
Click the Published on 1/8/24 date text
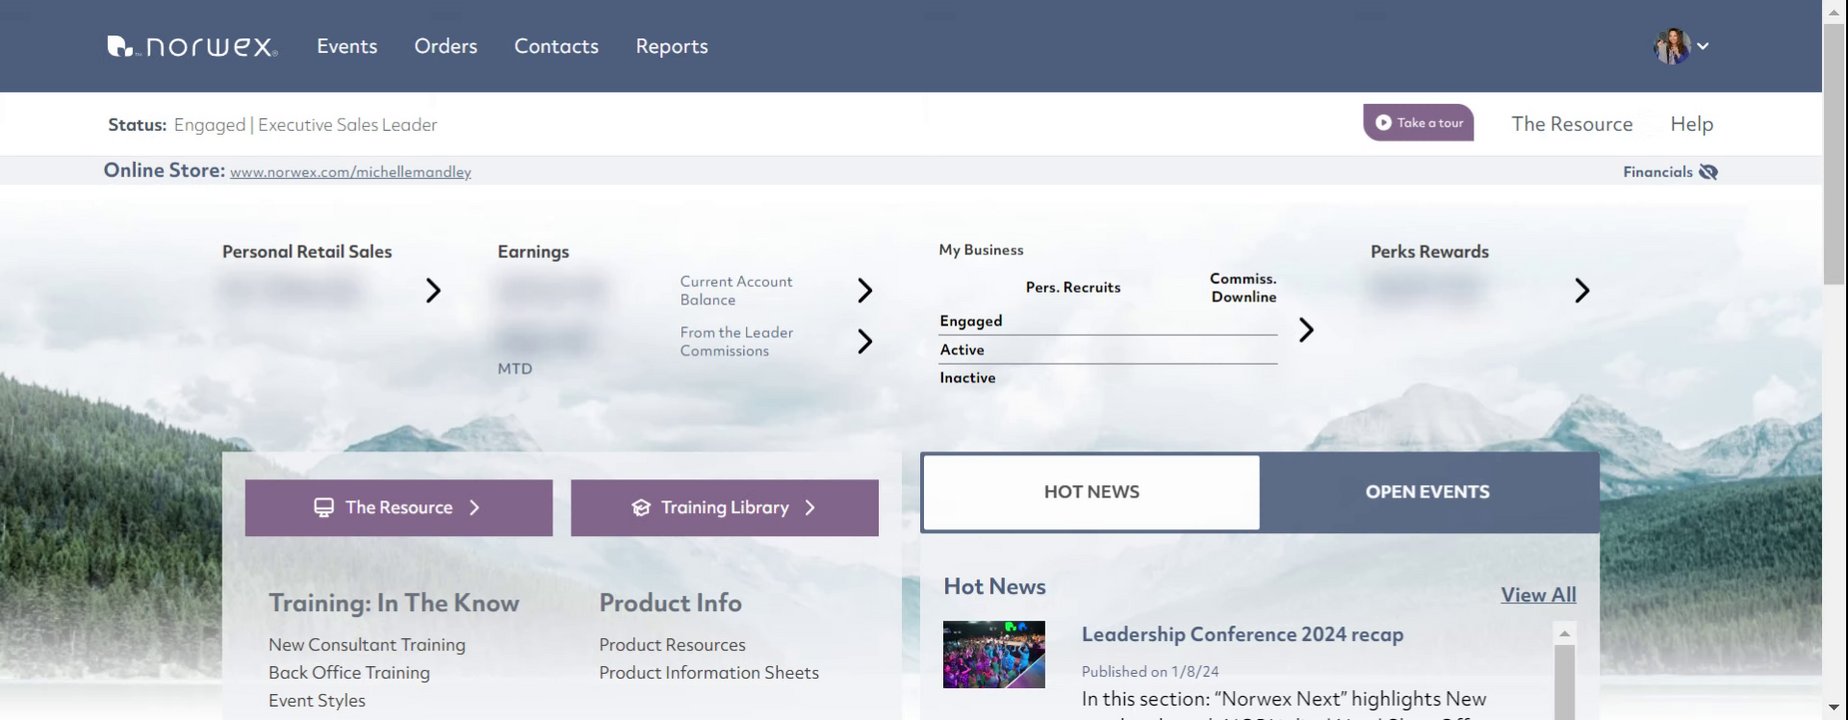(1150, 672)
